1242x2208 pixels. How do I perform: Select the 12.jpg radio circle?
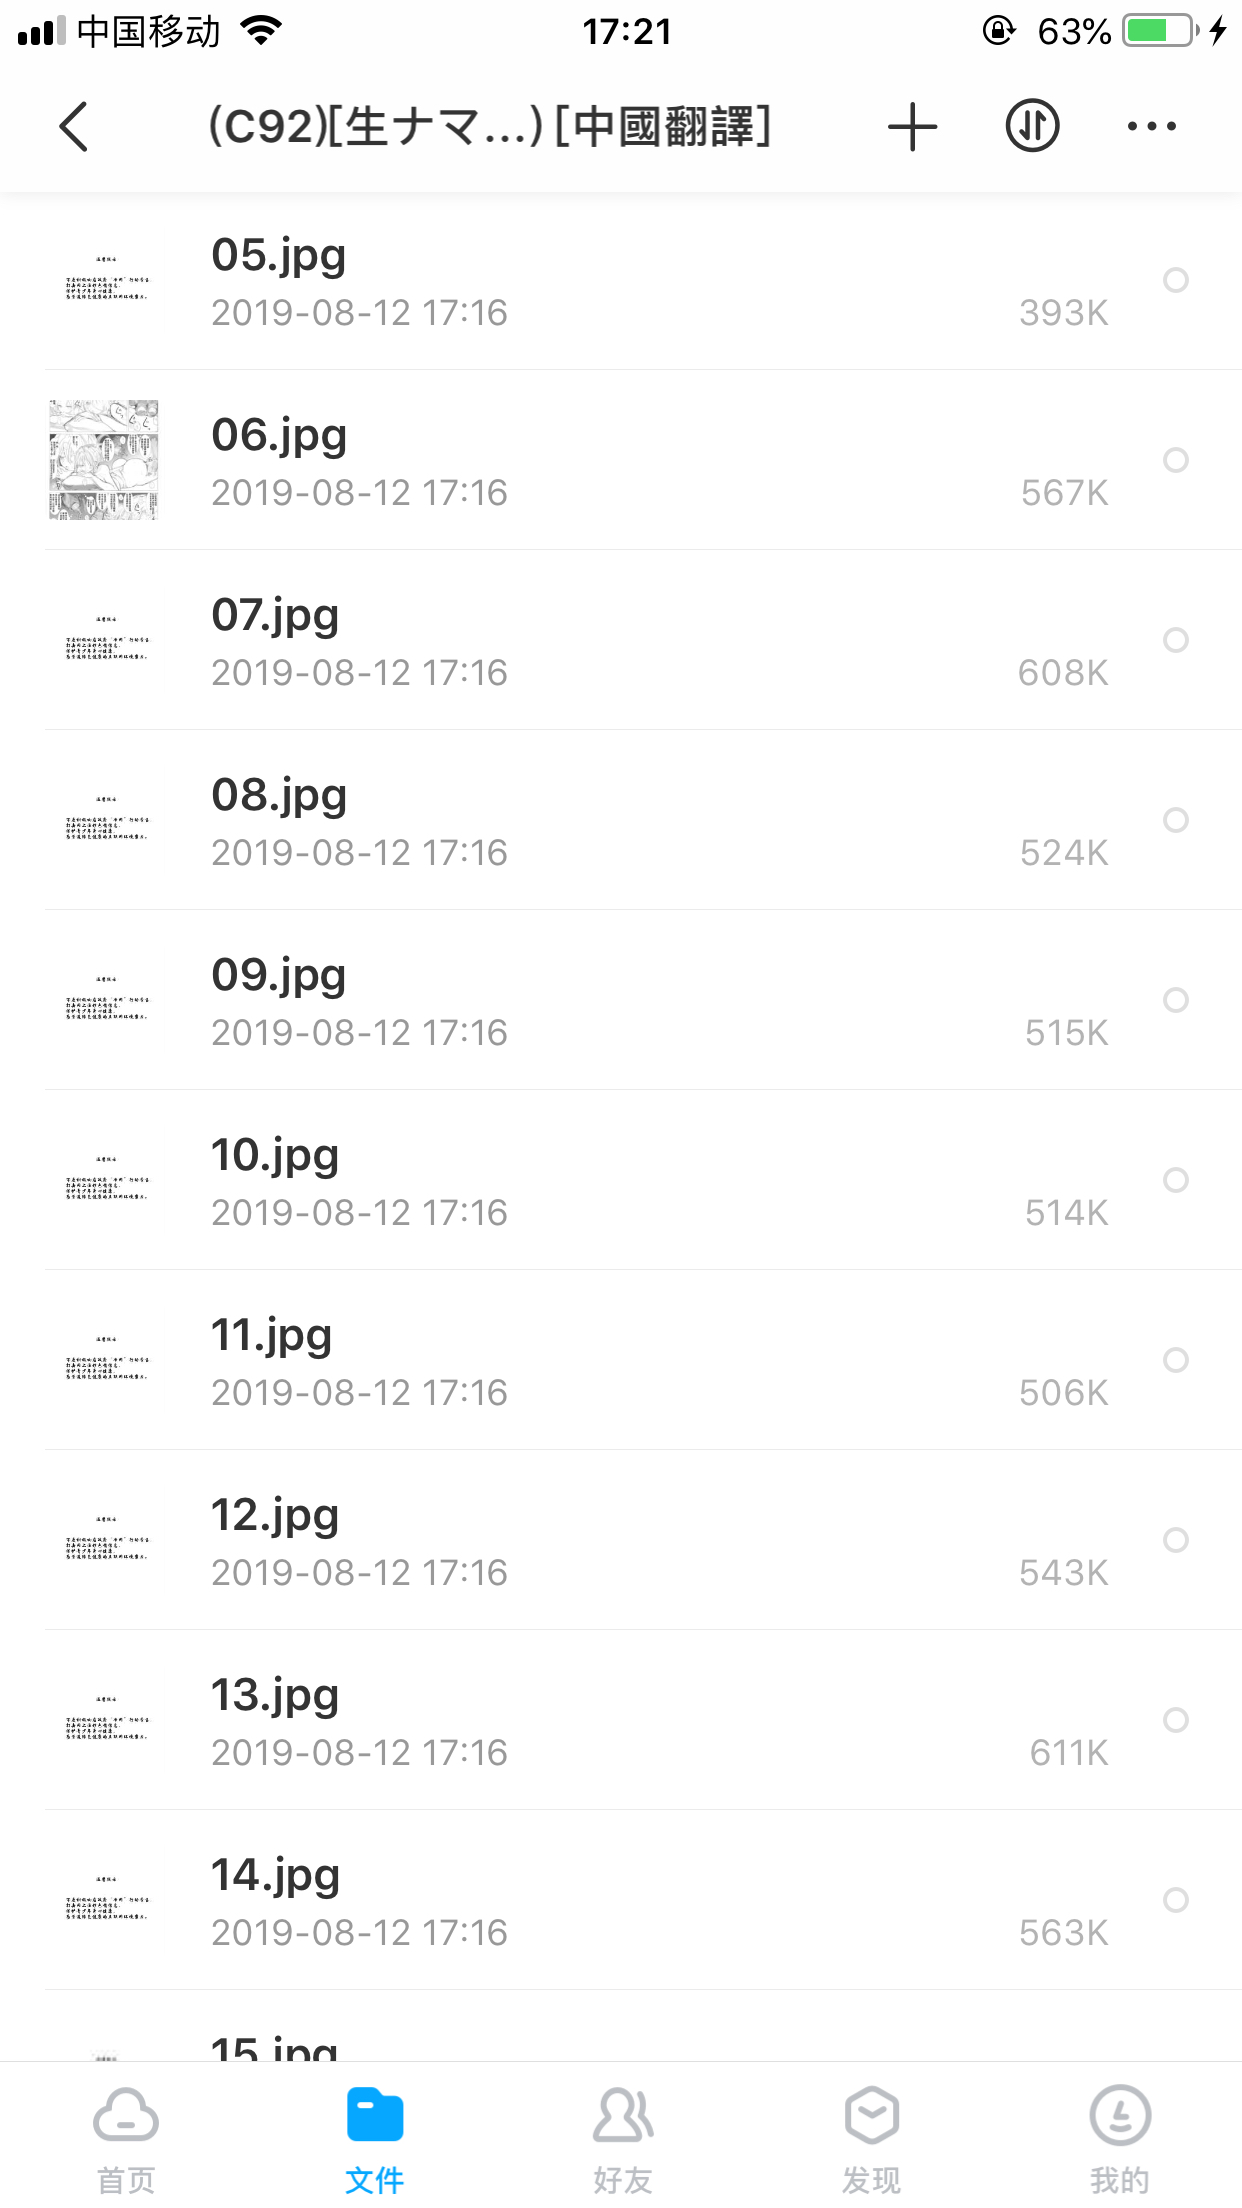[1176, 1540]
